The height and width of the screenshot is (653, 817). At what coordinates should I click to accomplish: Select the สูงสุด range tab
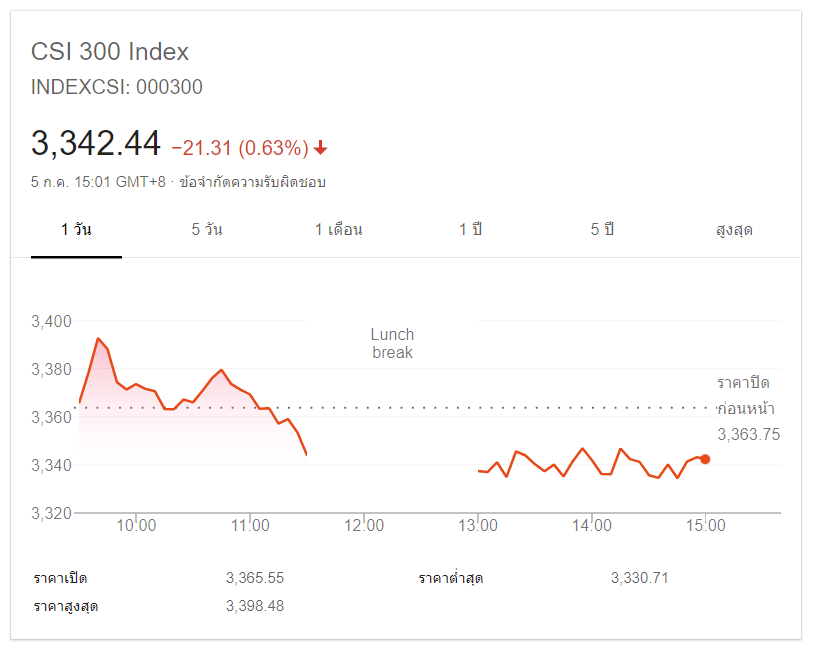tap(734, 230)
